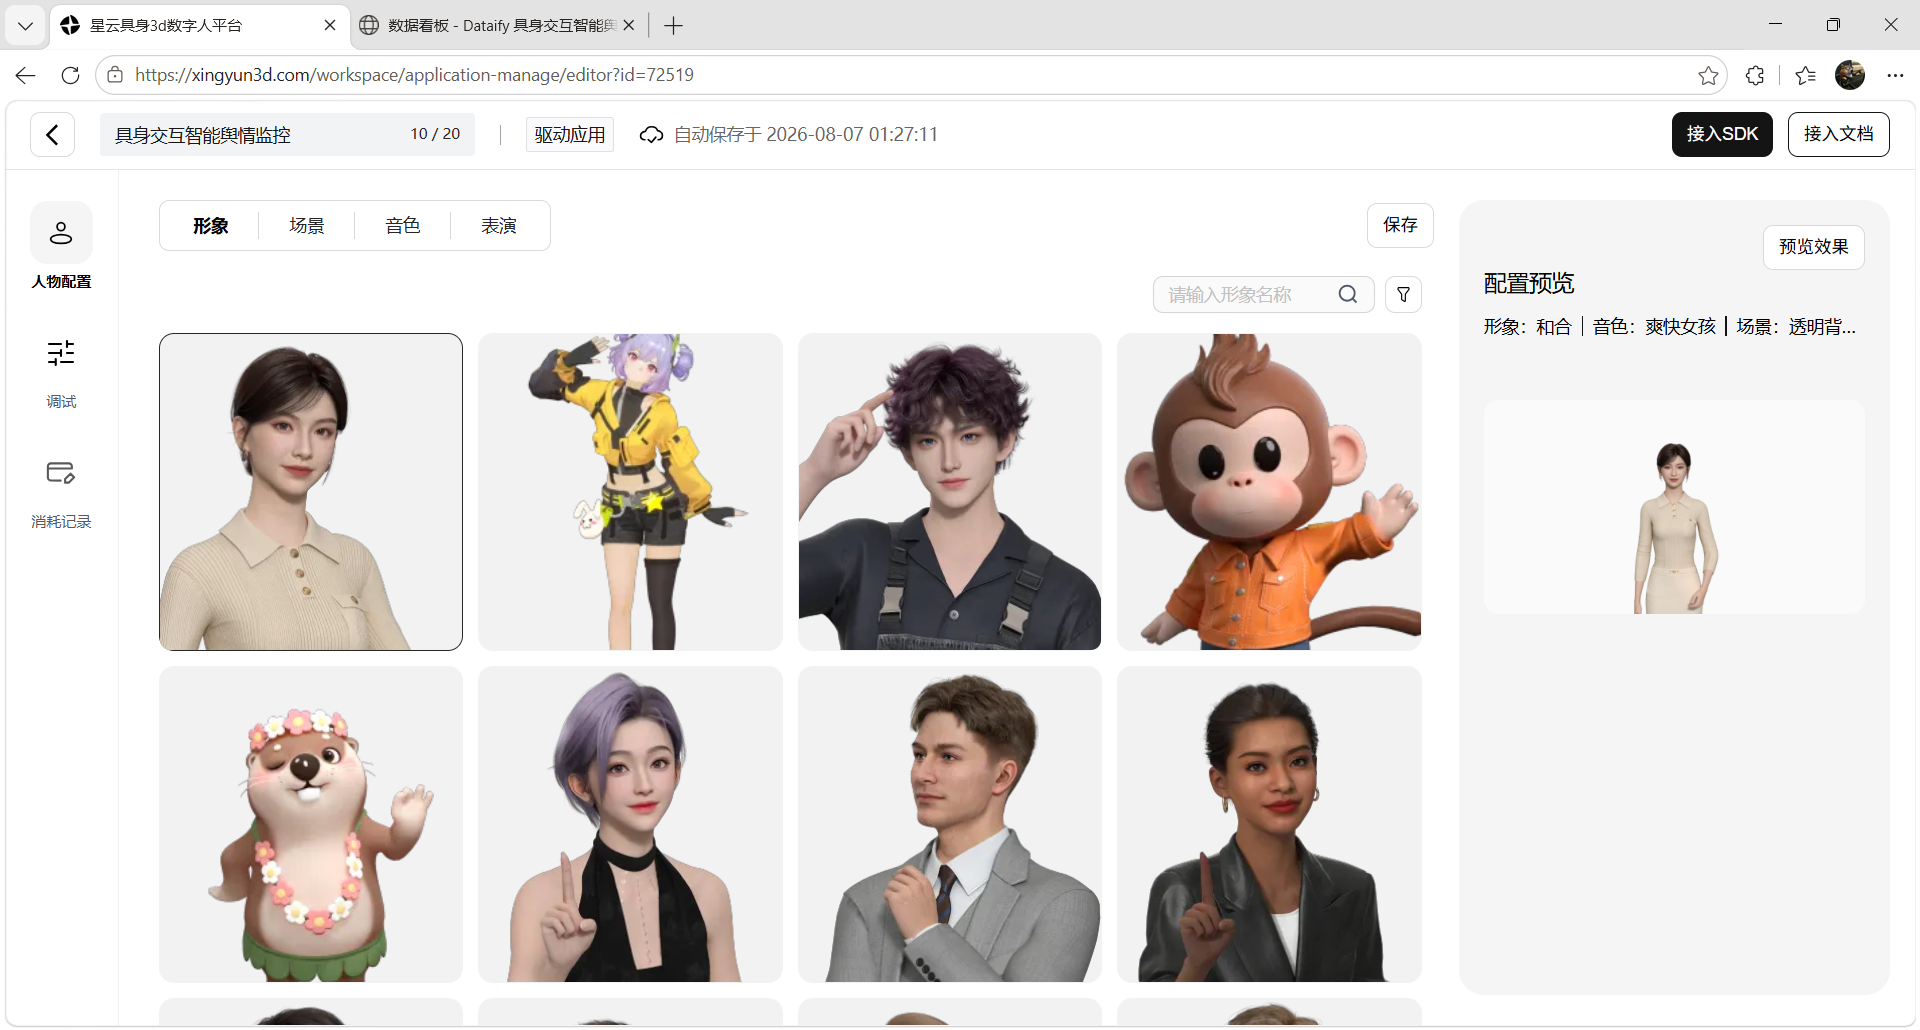Click 接入SDK button
The width and height of the screenshot is (1920, 1030).
(x=1722, y=134)
